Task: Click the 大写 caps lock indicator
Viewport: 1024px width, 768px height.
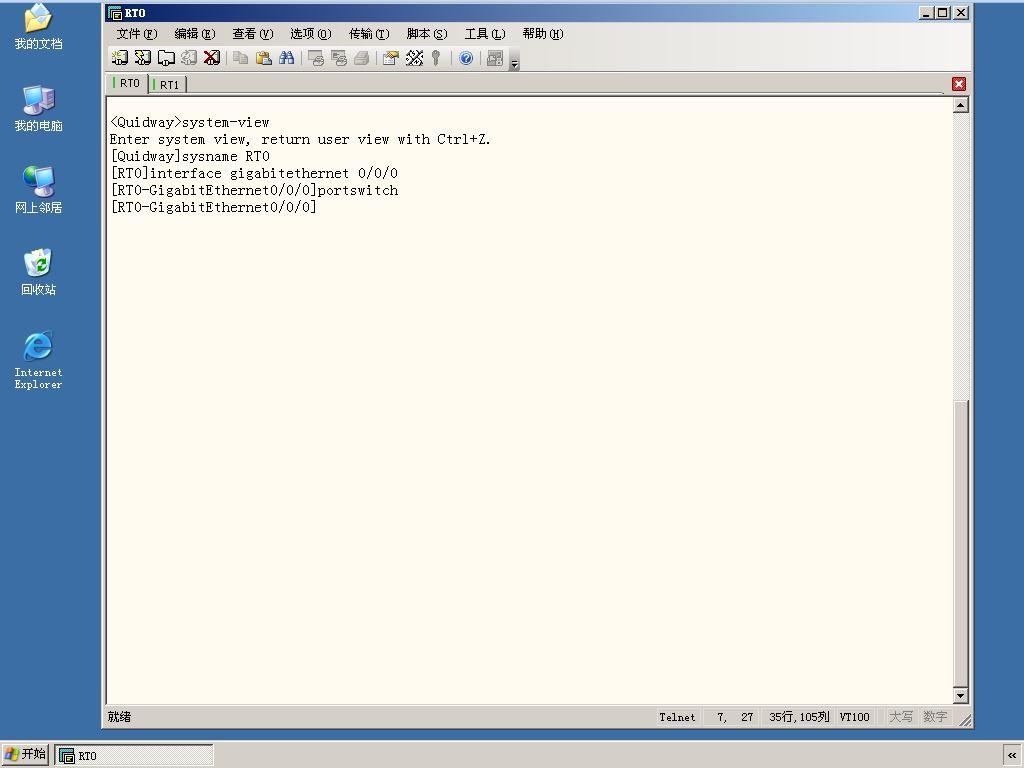Action: tap(901, 717)
